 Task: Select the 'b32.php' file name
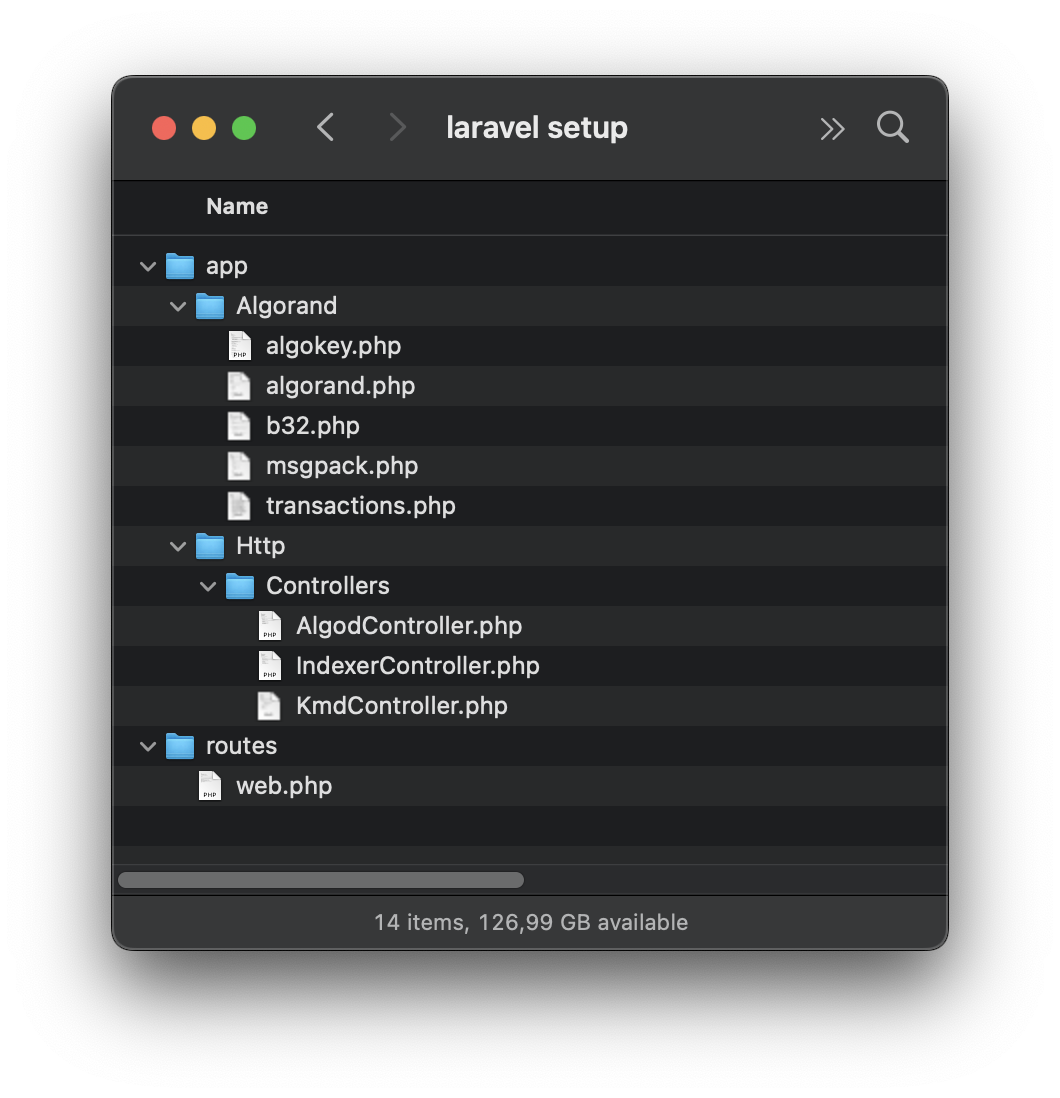click(x=313, y=426)
